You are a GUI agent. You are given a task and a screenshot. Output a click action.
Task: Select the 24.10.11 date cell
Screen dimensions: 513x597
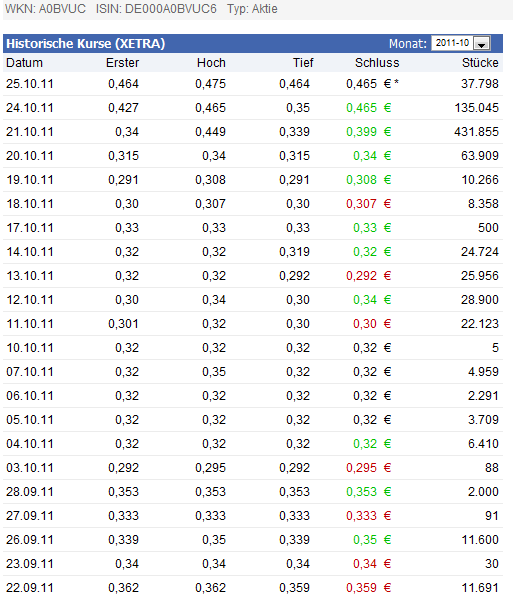pos(30,108)
